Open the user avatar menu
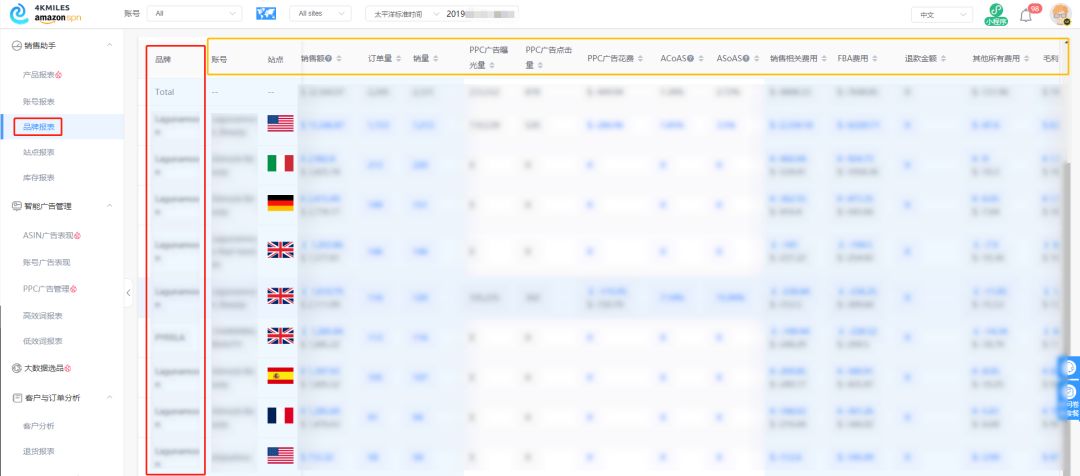The height and width of the screenshot is (476, 1080). coord(1060,15)
